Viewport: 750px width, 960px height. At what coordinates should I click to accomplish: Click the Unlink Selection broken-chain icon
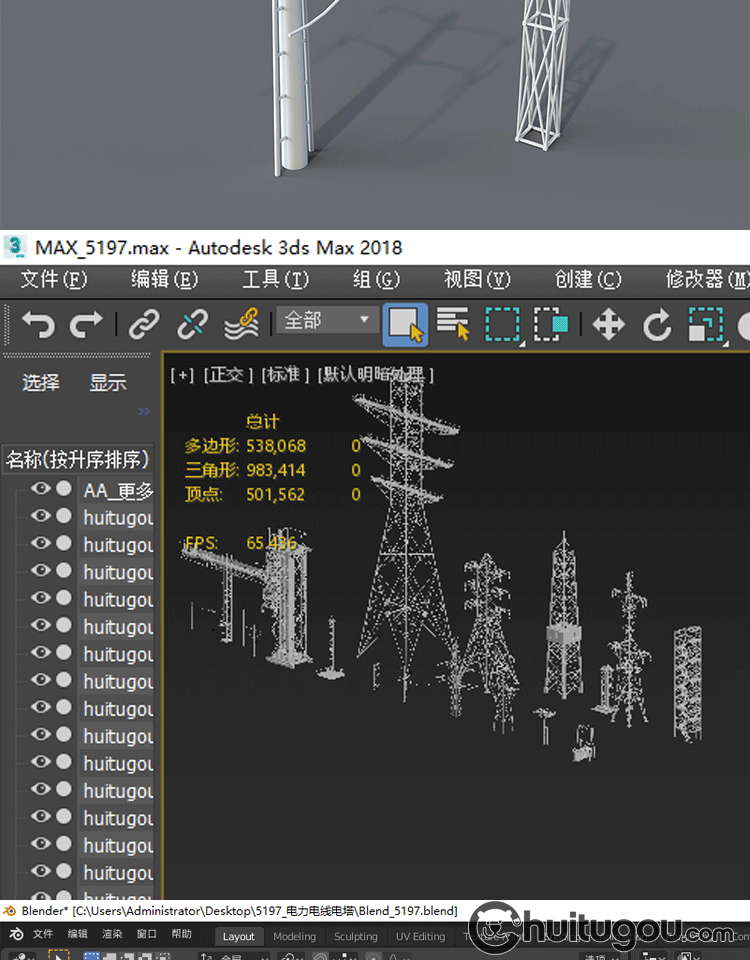192,324
